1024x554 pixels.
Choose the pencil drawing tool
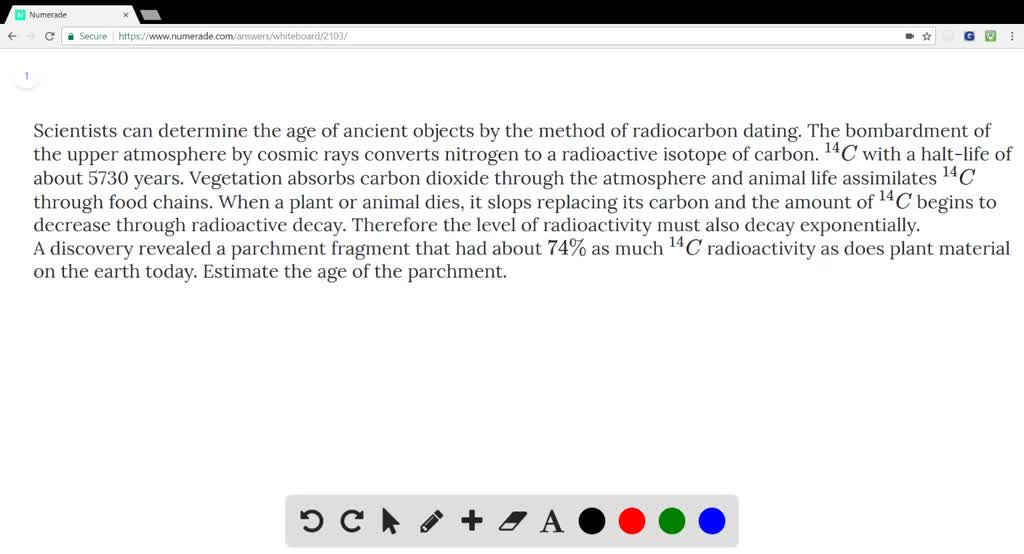(431, 521)
